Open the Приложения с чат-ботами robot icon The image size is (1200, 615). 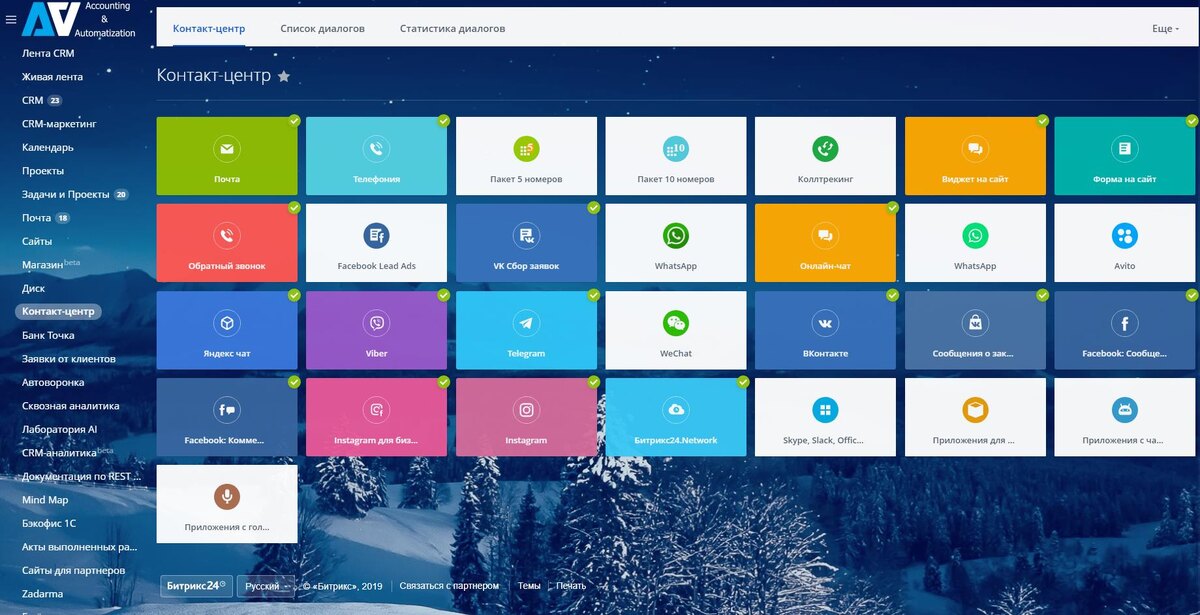(x=1125, y=410)
